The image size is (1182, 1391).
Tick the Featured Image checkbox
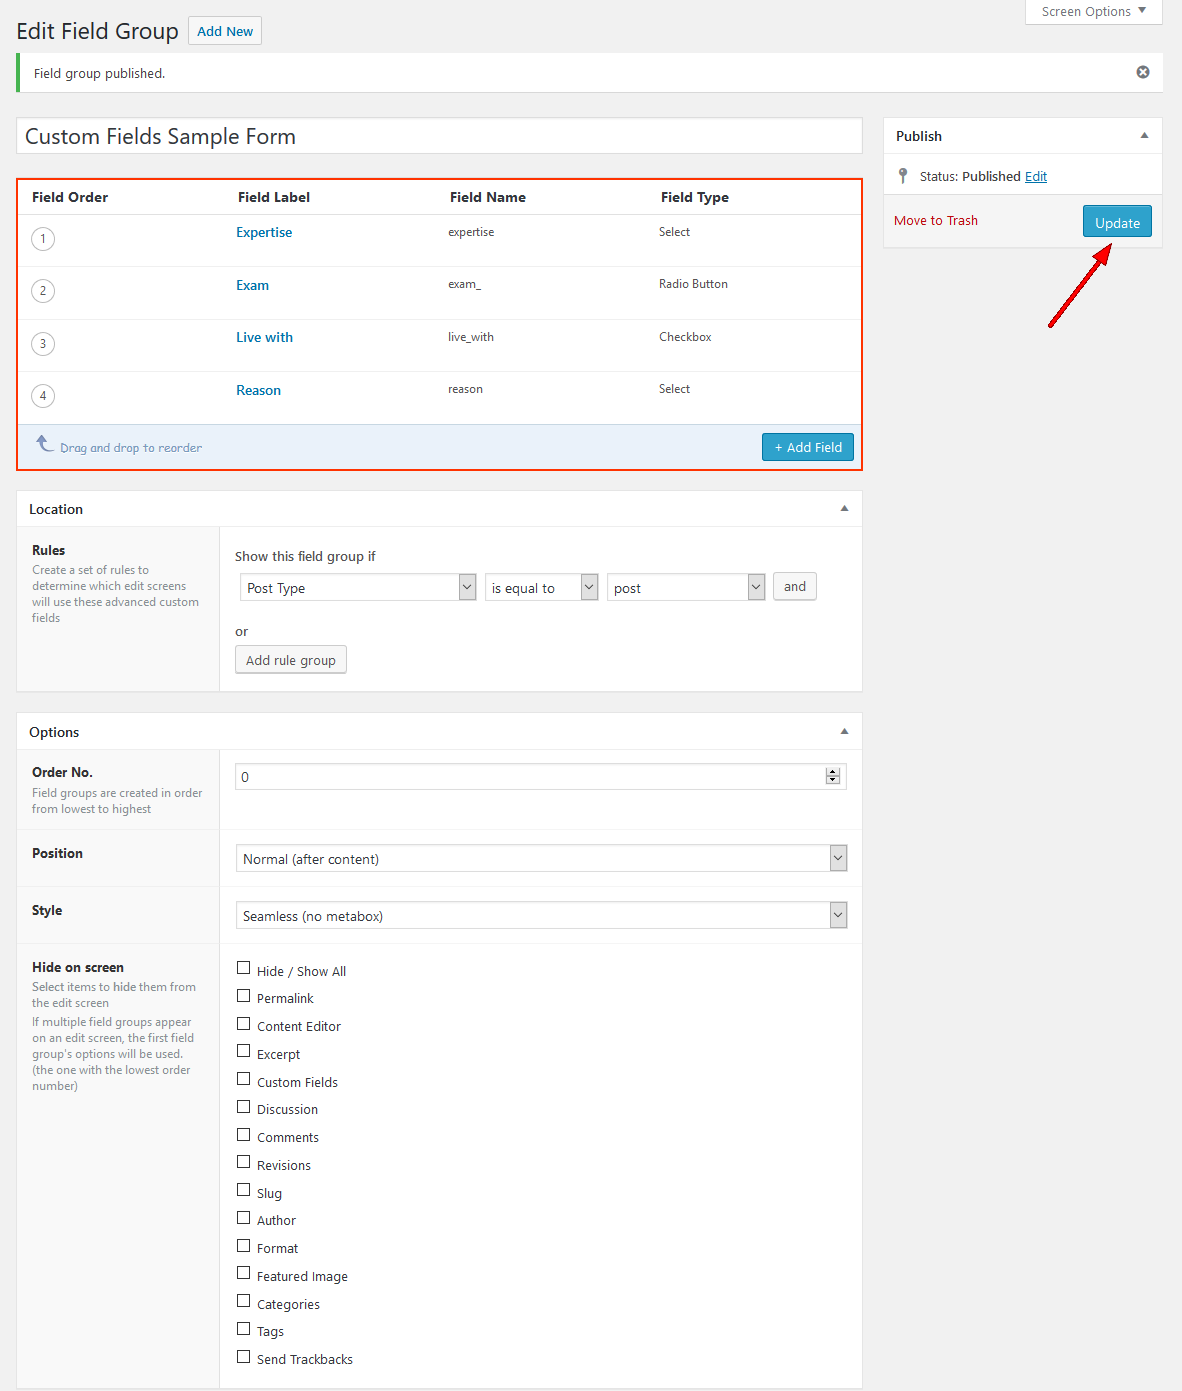243,1273
